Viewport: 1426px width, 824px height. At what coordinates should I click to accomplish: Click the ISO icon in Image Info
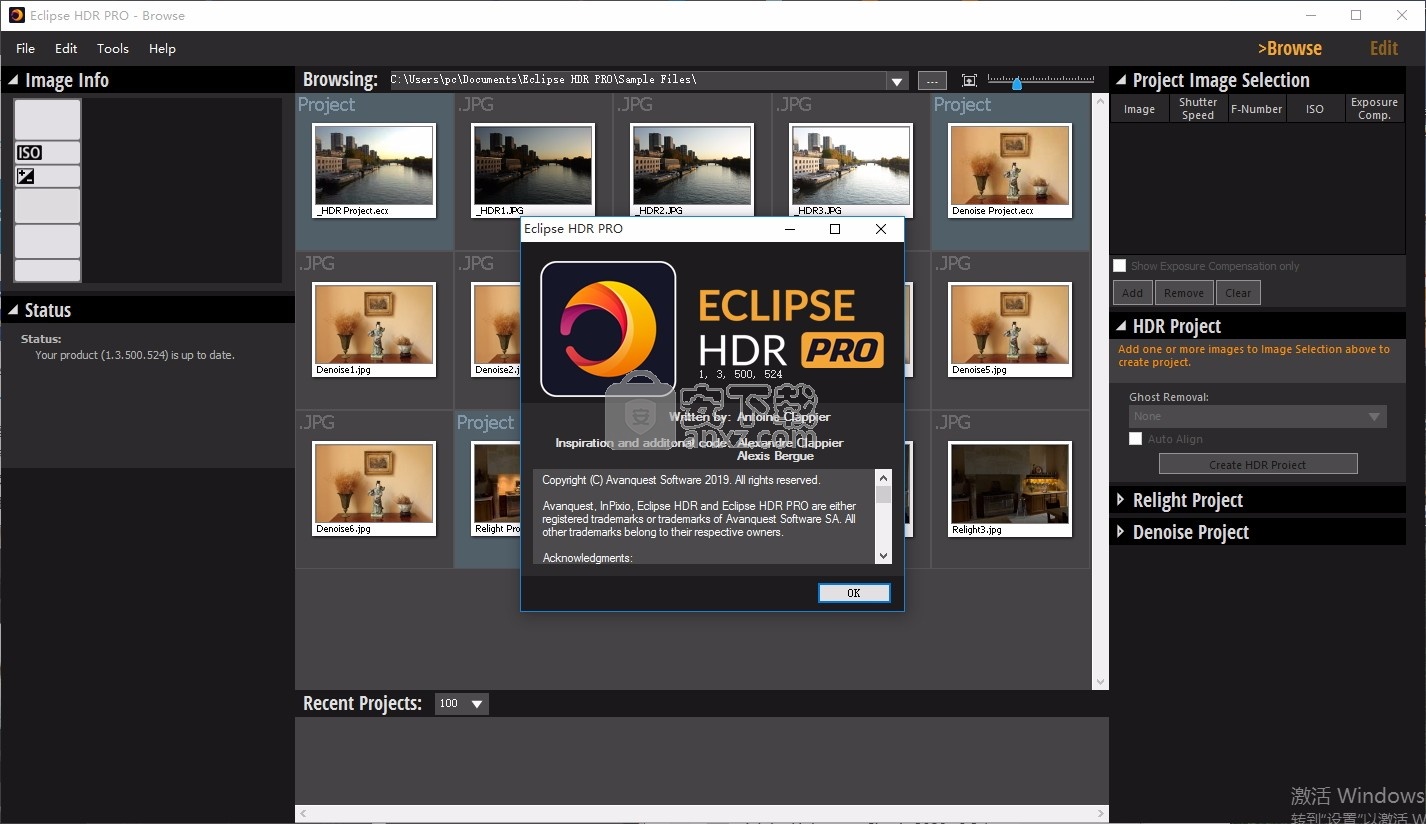(29, 153)
